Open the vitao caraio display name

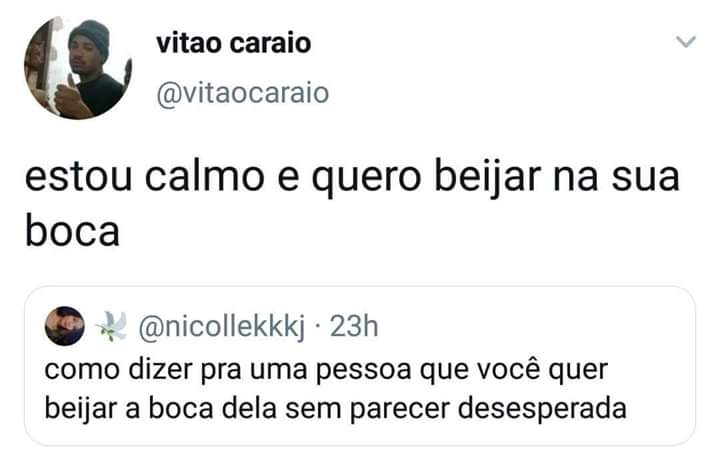coord(233,44)
